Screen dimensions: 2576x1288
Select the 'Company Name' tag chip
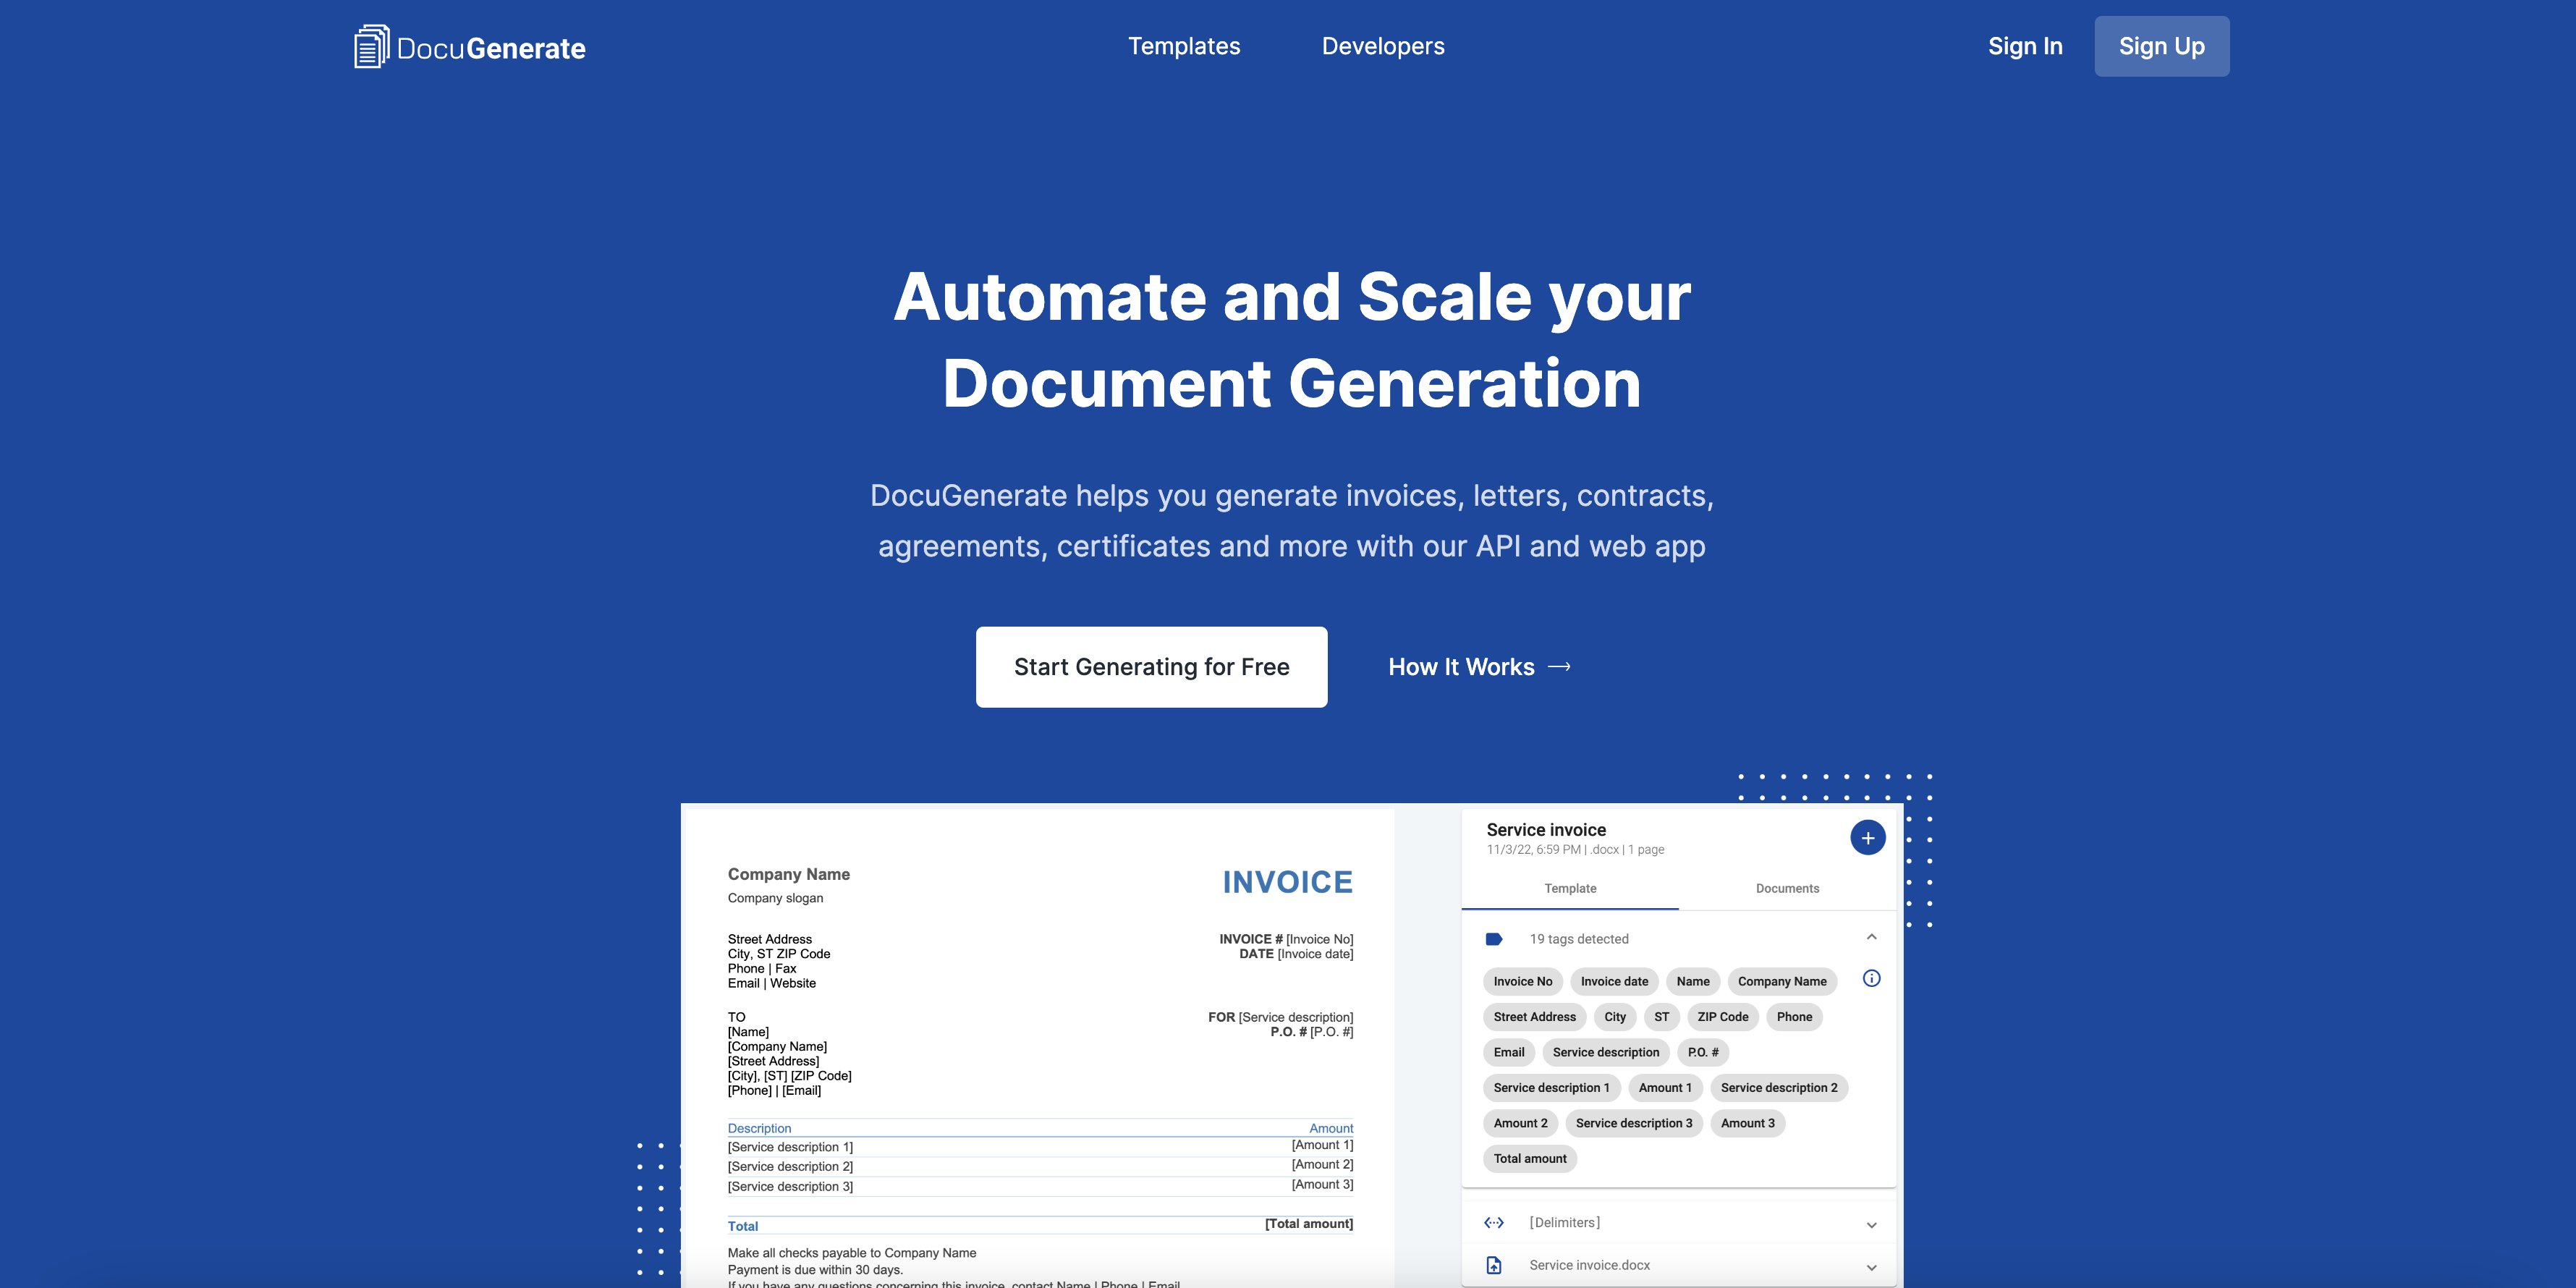pyautogui.click(x=1781, y=981)
